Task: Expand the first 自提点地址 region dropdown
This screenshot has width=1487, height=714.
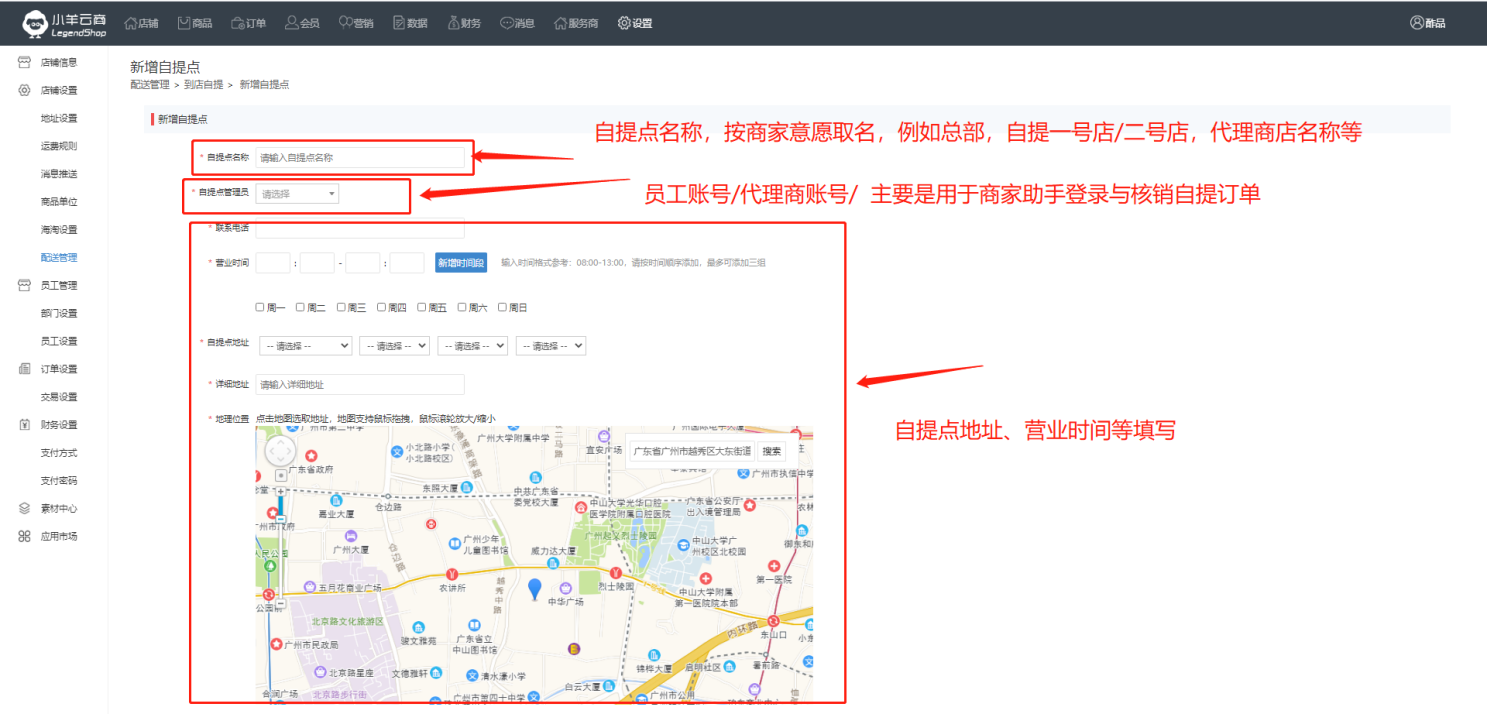Action: coord(305,345)
